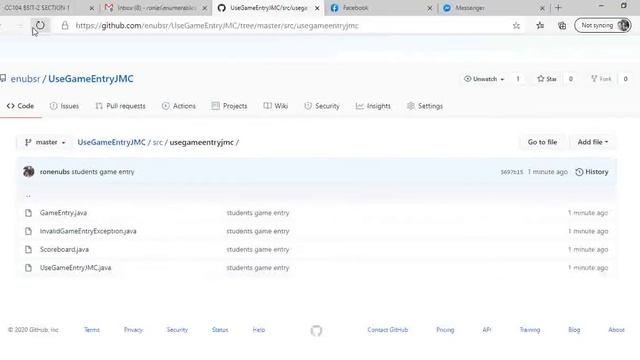The height and width of the screenshot is (360, 640).
Task: Open footer Terms link
Action: pos(92,330)
